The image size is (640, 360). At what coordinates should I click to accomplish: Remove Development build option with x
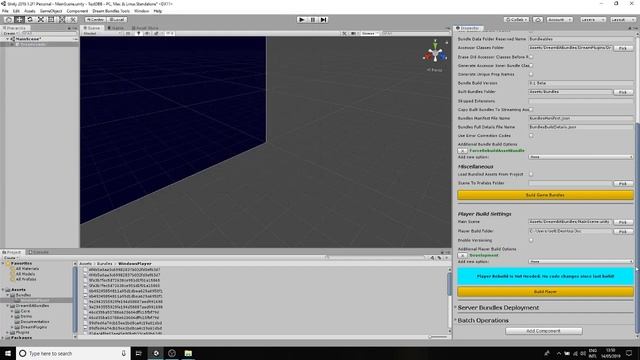click(x=462, y=256)
